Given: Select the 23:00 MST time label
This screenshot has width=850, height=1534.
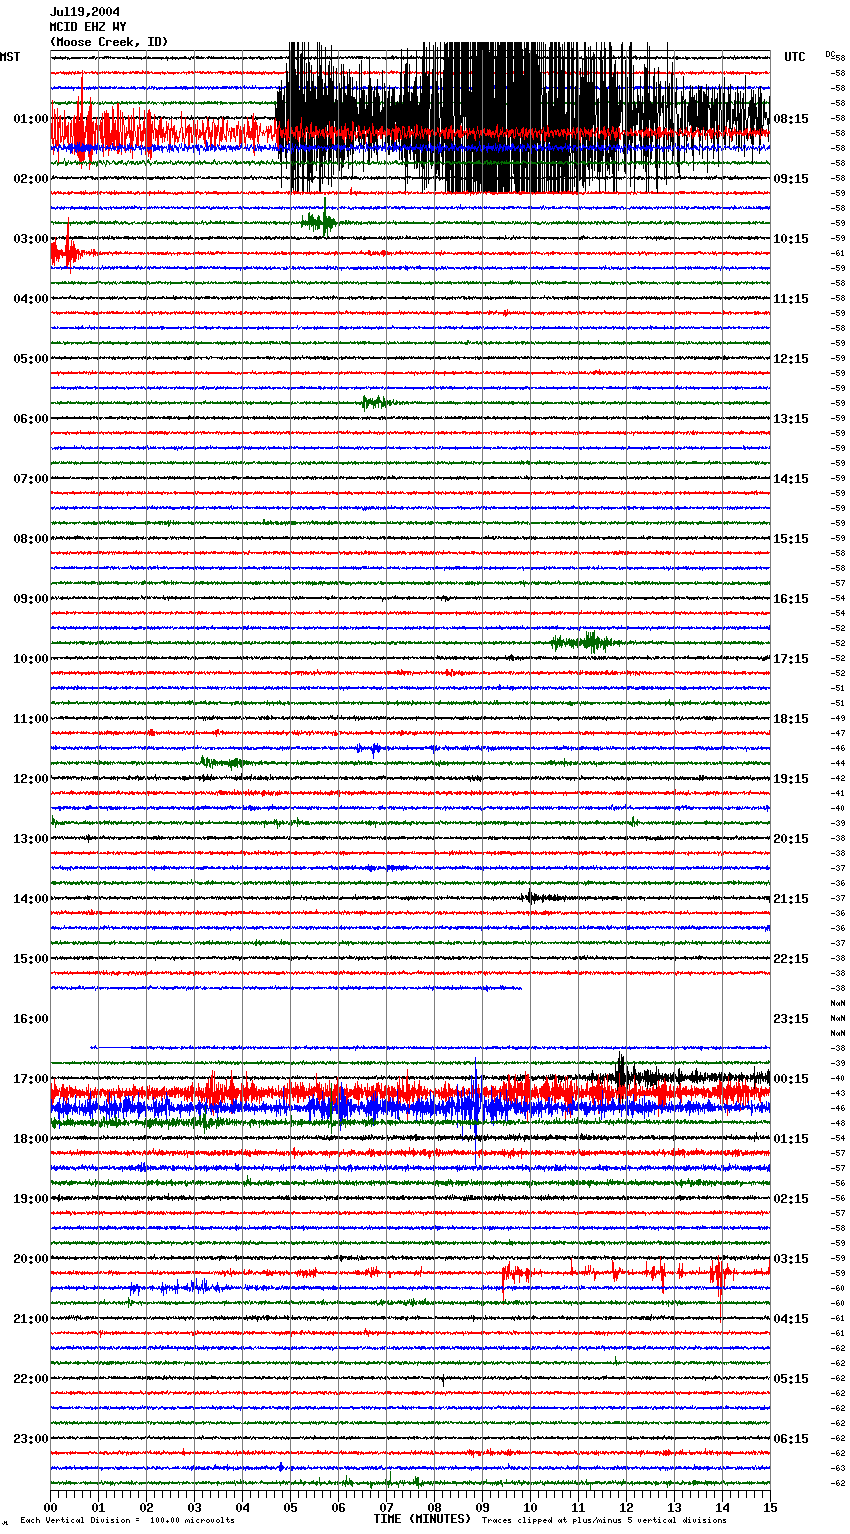Looking at the screenshot, I should [x=31, y=1438].
